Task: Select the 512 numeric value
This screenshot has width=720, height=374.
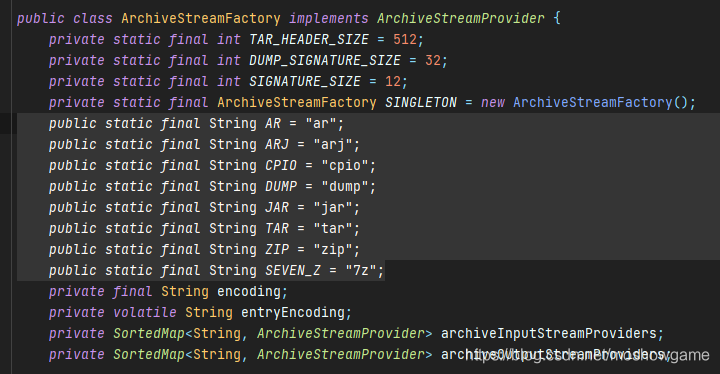Action: pos(405,40)
